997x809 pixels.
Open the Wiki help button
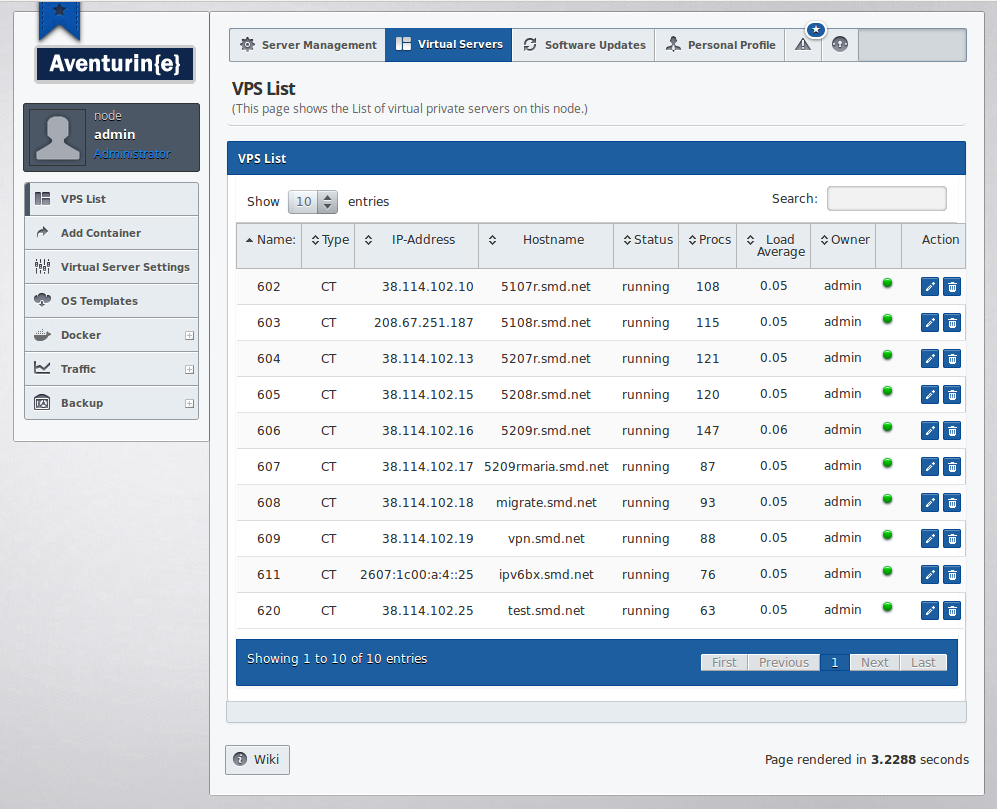pyautogui.click(x=258, y=759)
